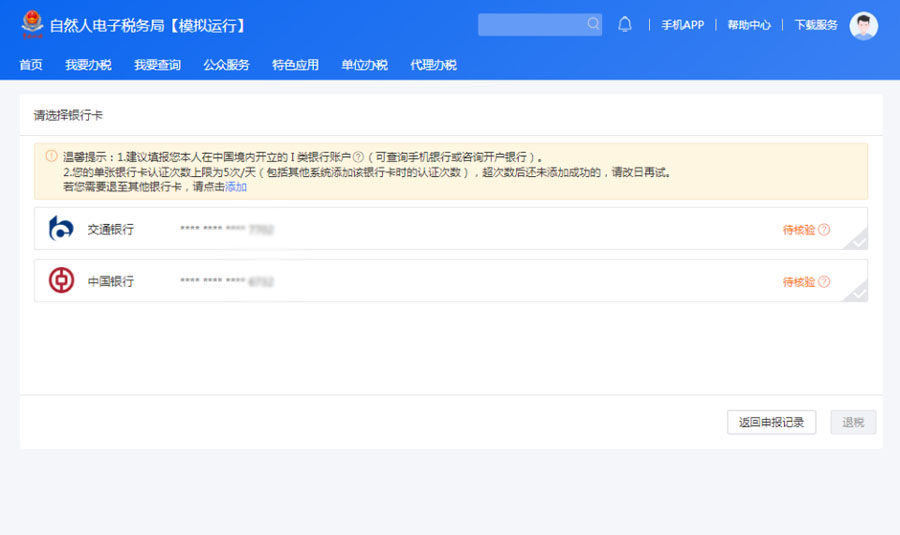
Task: Open the 我要办税 menu
Action: tap(88, 65)
